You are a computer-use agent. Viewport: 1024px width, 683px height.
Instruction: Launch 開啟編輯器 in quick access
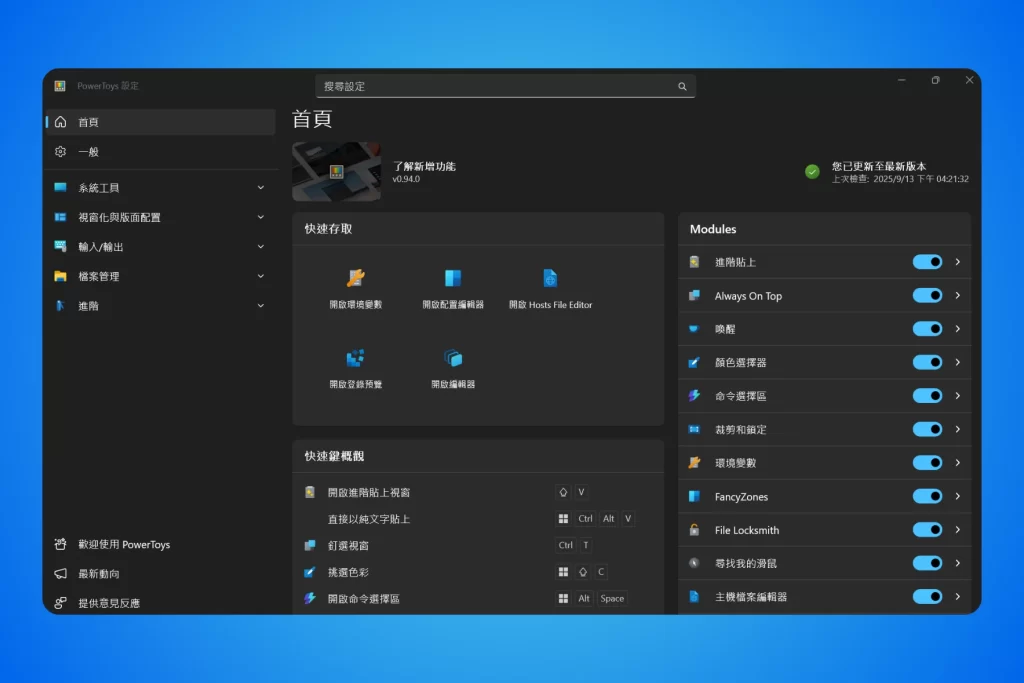click(x=452, y=366)
